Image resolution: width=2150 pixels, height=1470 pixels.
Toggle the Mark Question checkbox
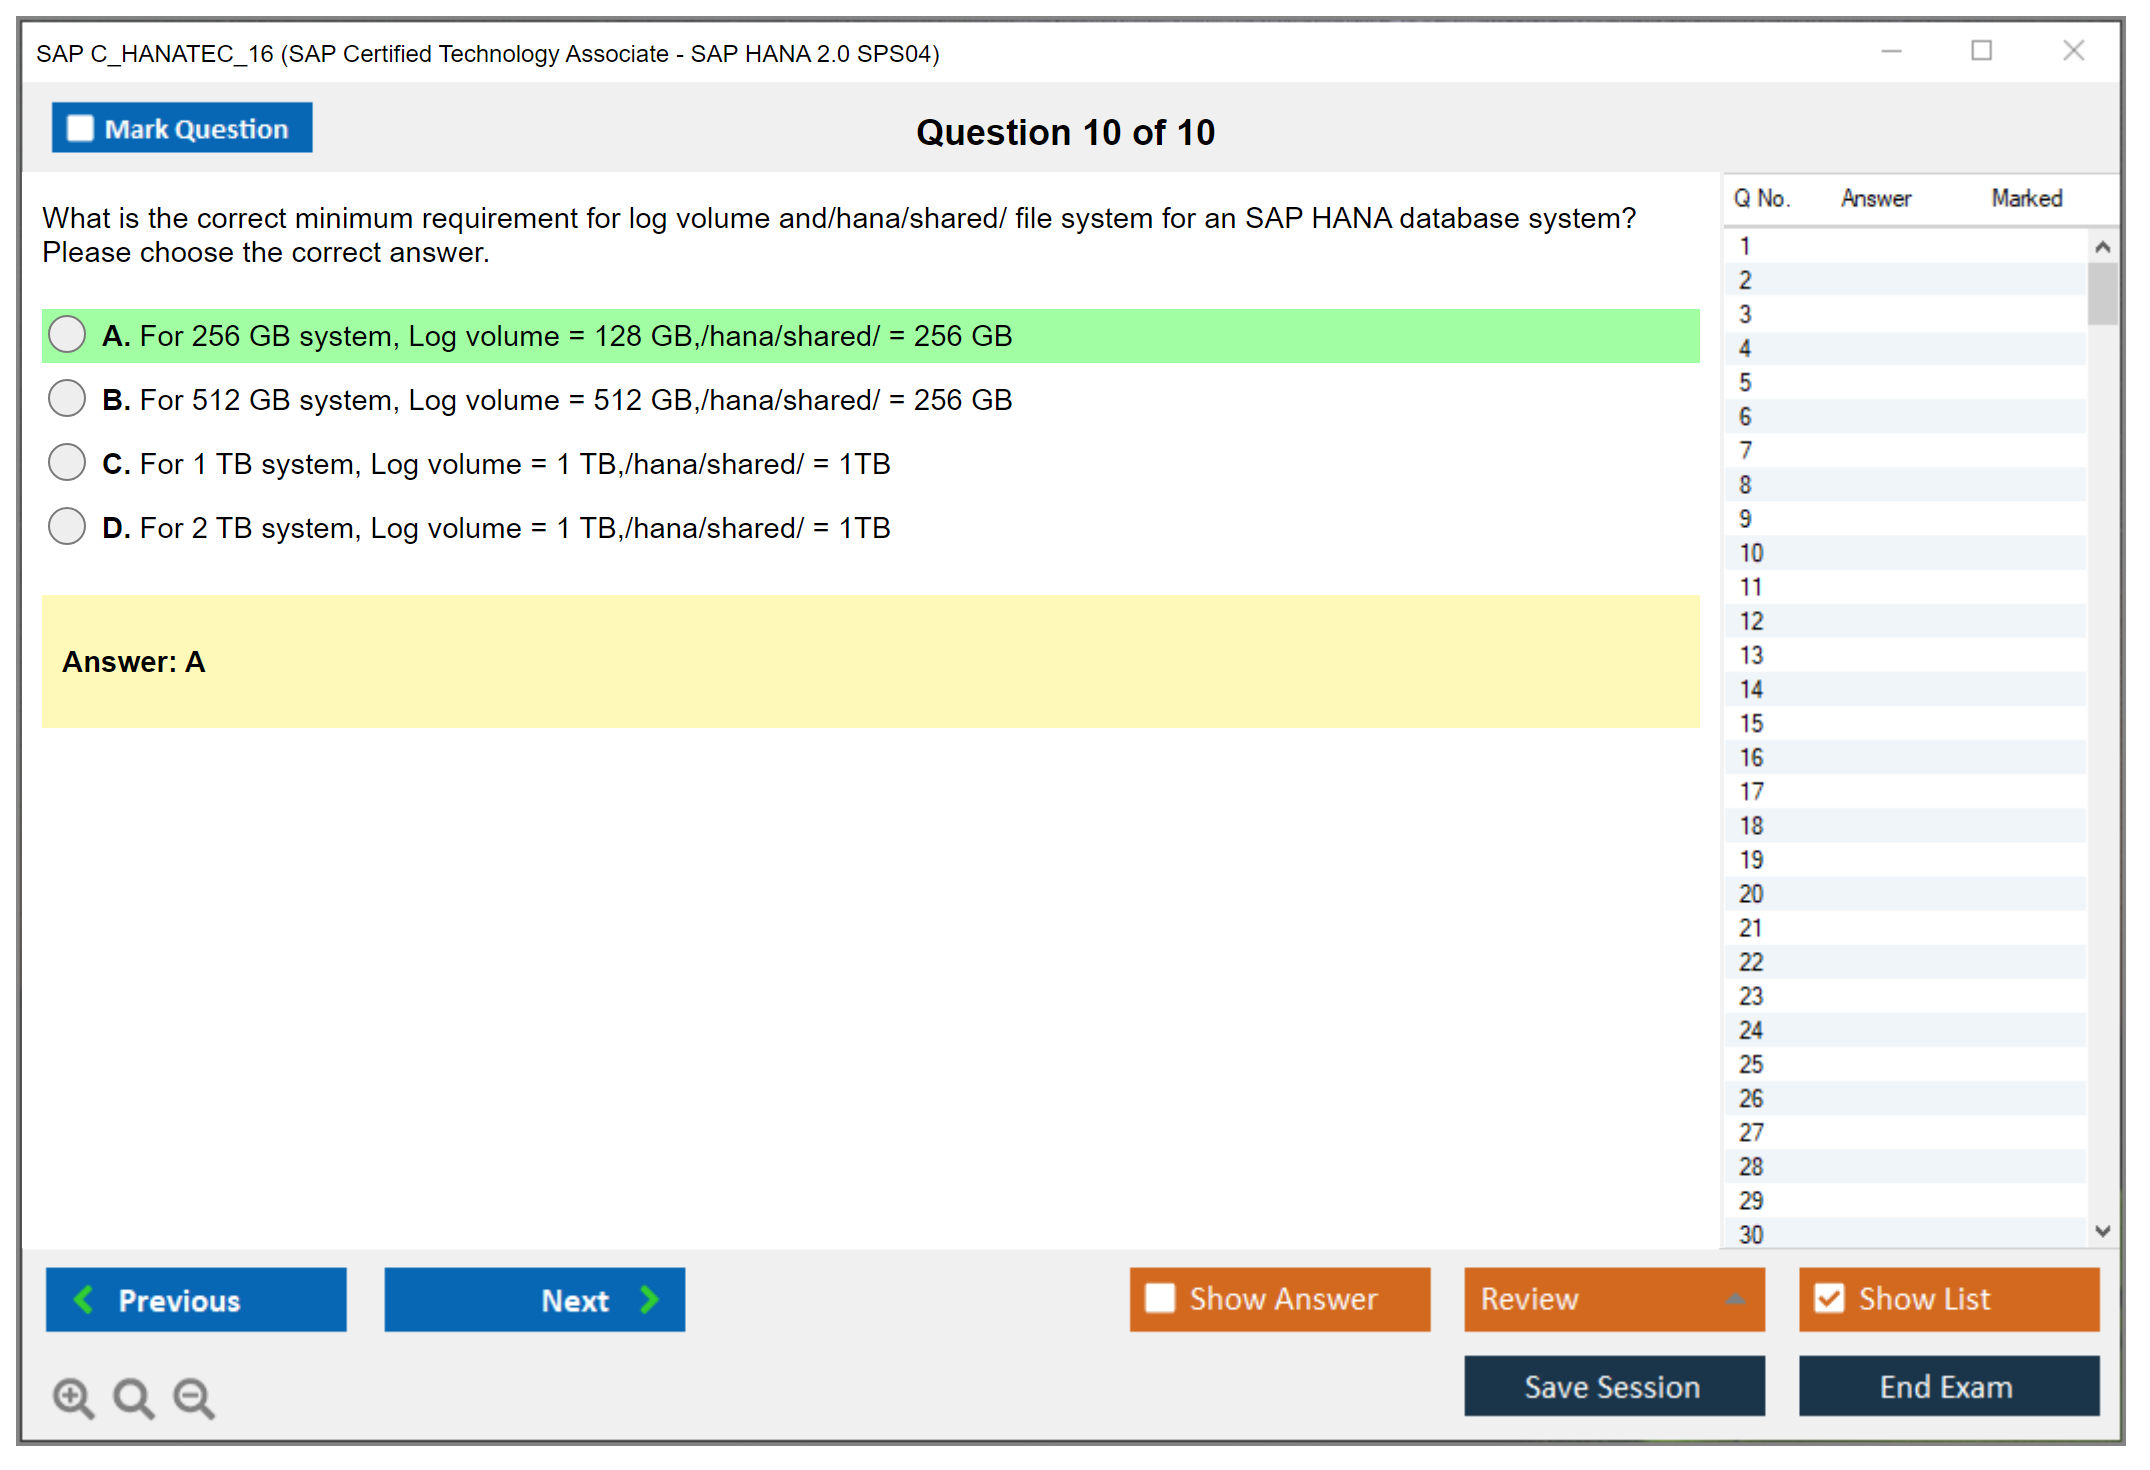80,128
